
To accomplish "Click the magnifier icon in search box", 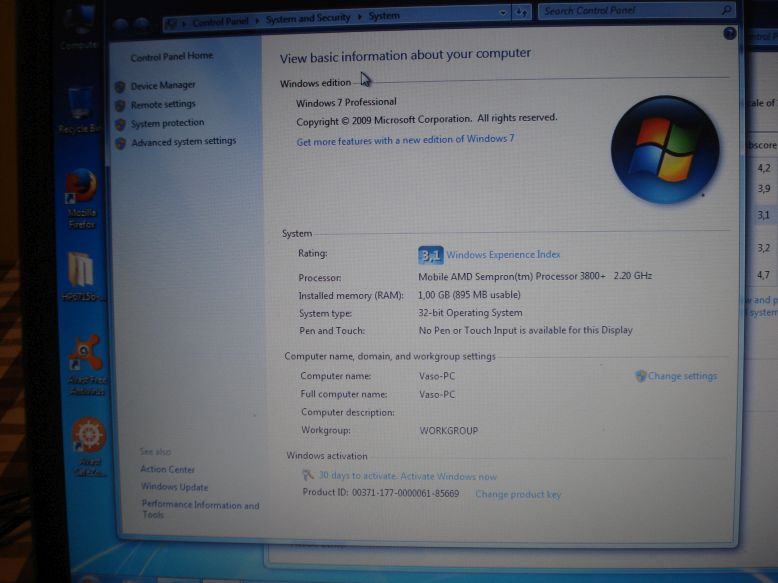I will 726,9.
